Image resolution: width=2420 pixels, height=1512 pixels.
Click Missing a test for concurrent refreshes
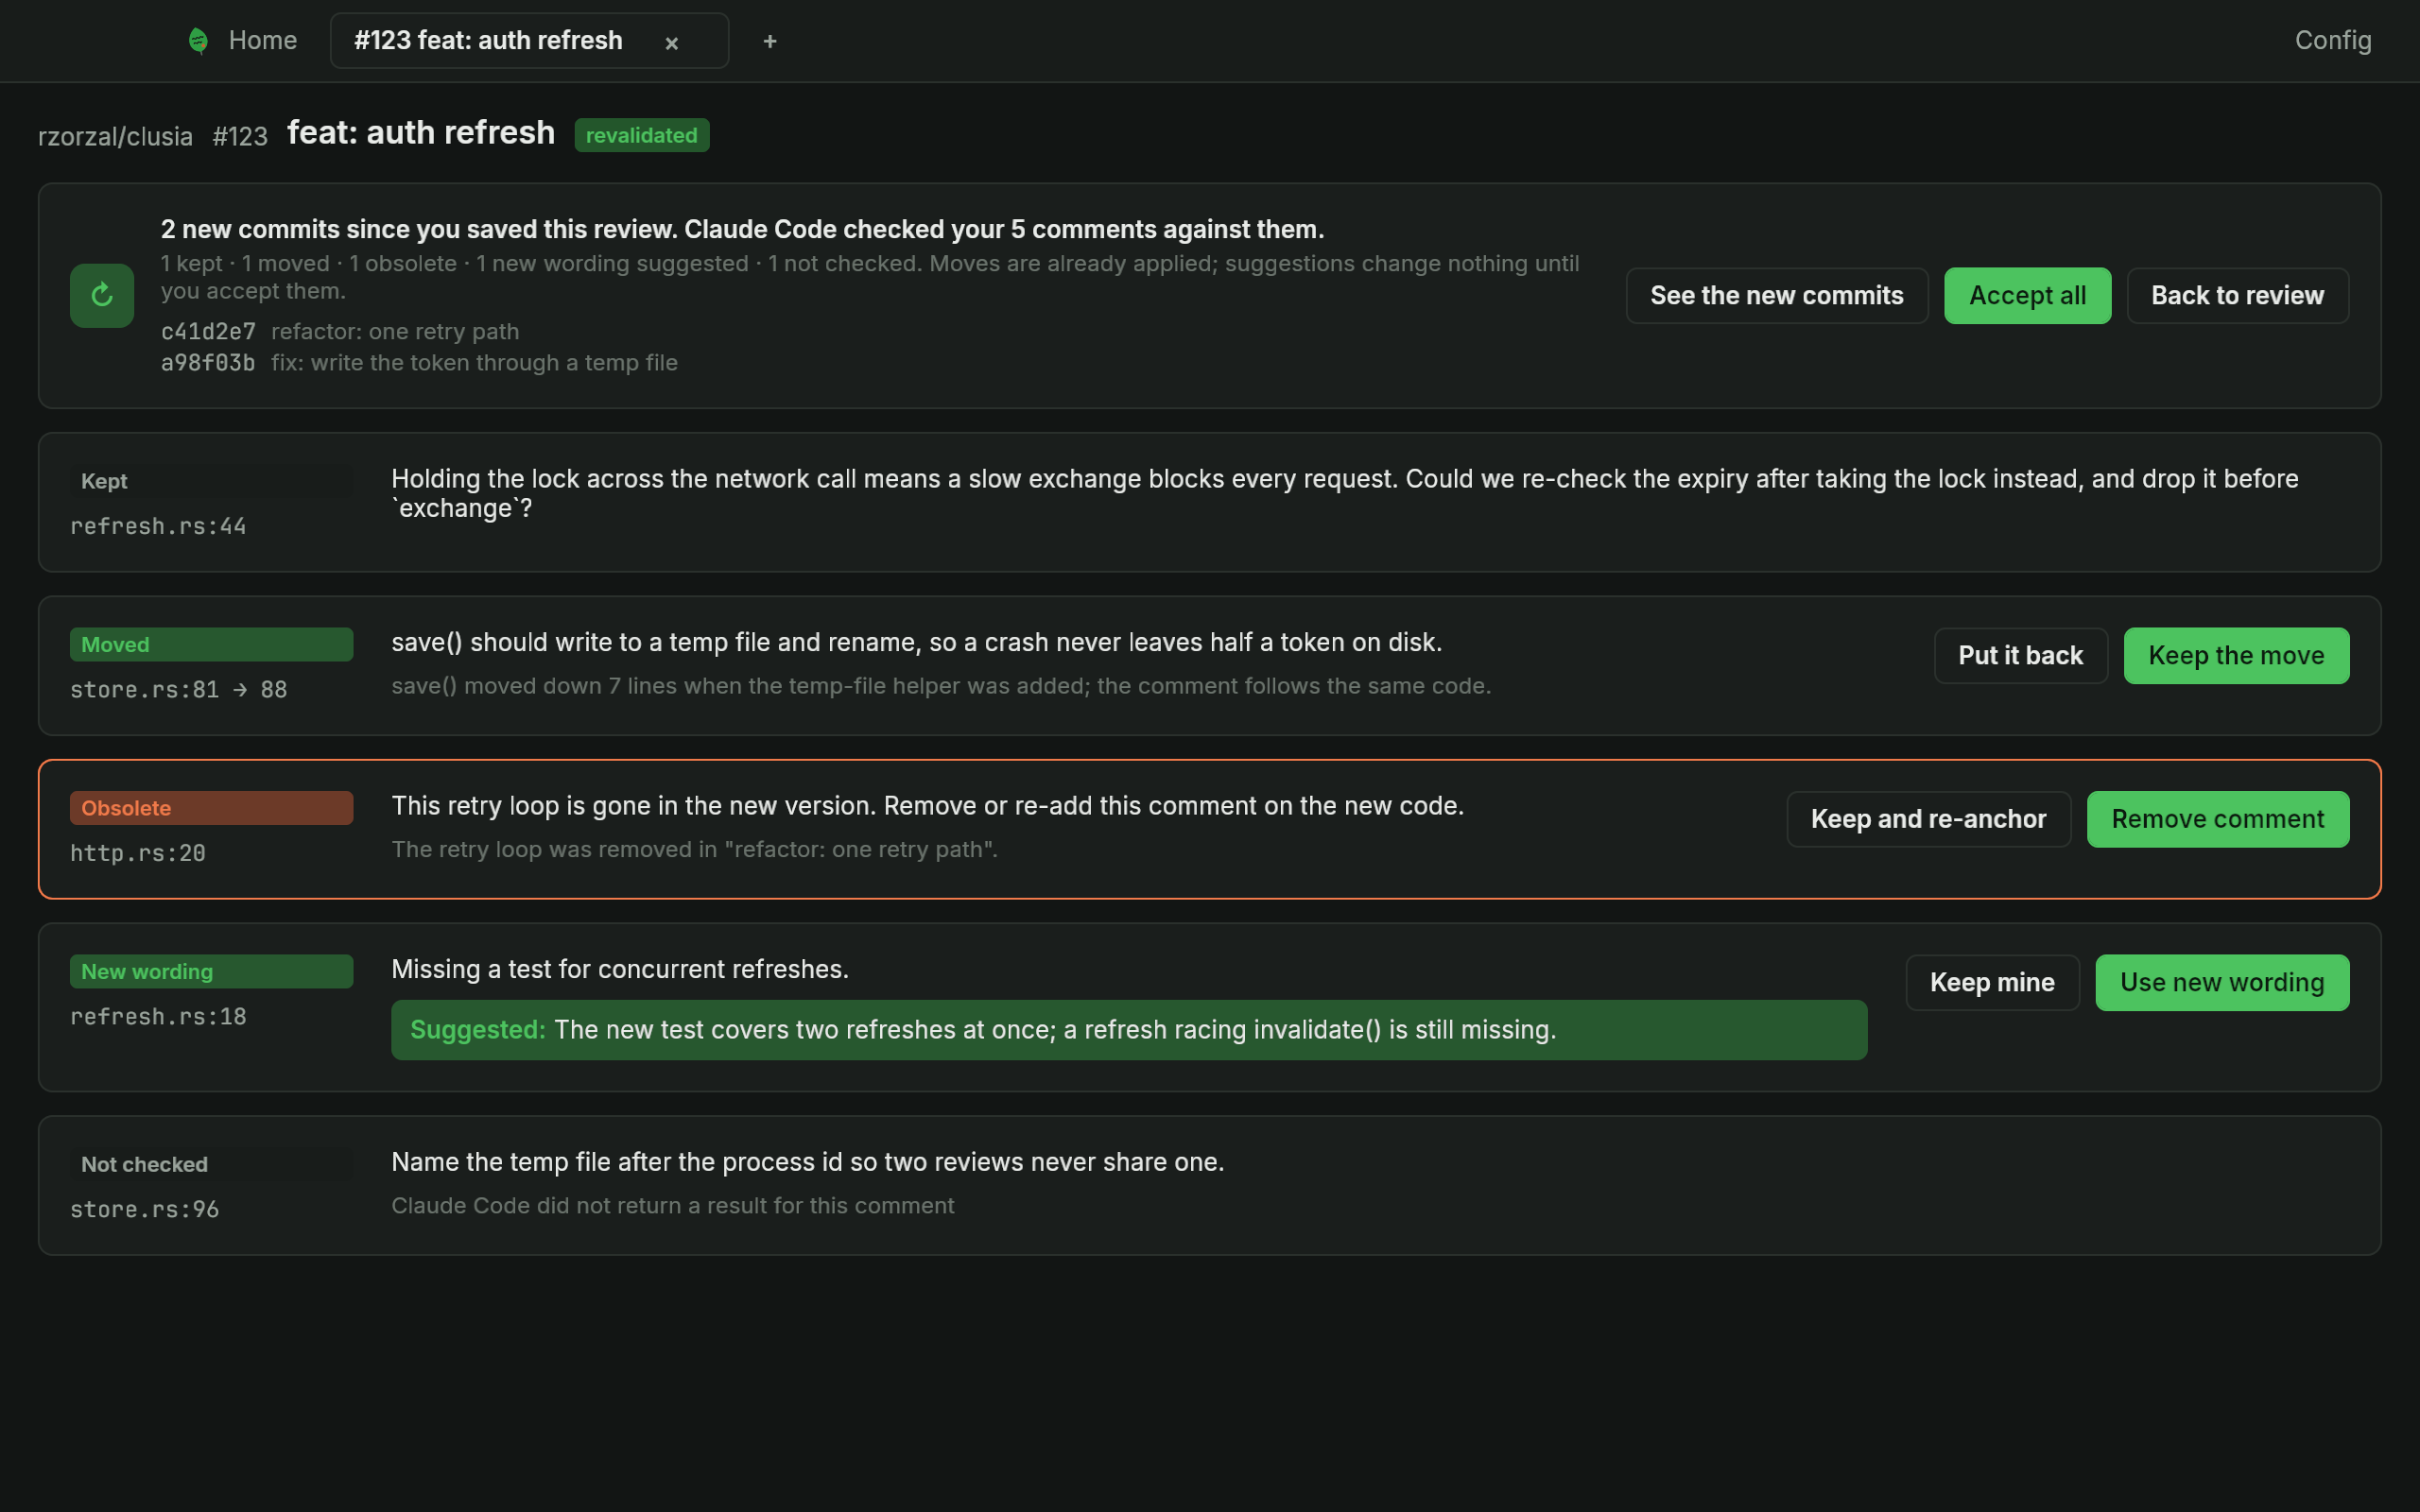click(x=620, y=969)
